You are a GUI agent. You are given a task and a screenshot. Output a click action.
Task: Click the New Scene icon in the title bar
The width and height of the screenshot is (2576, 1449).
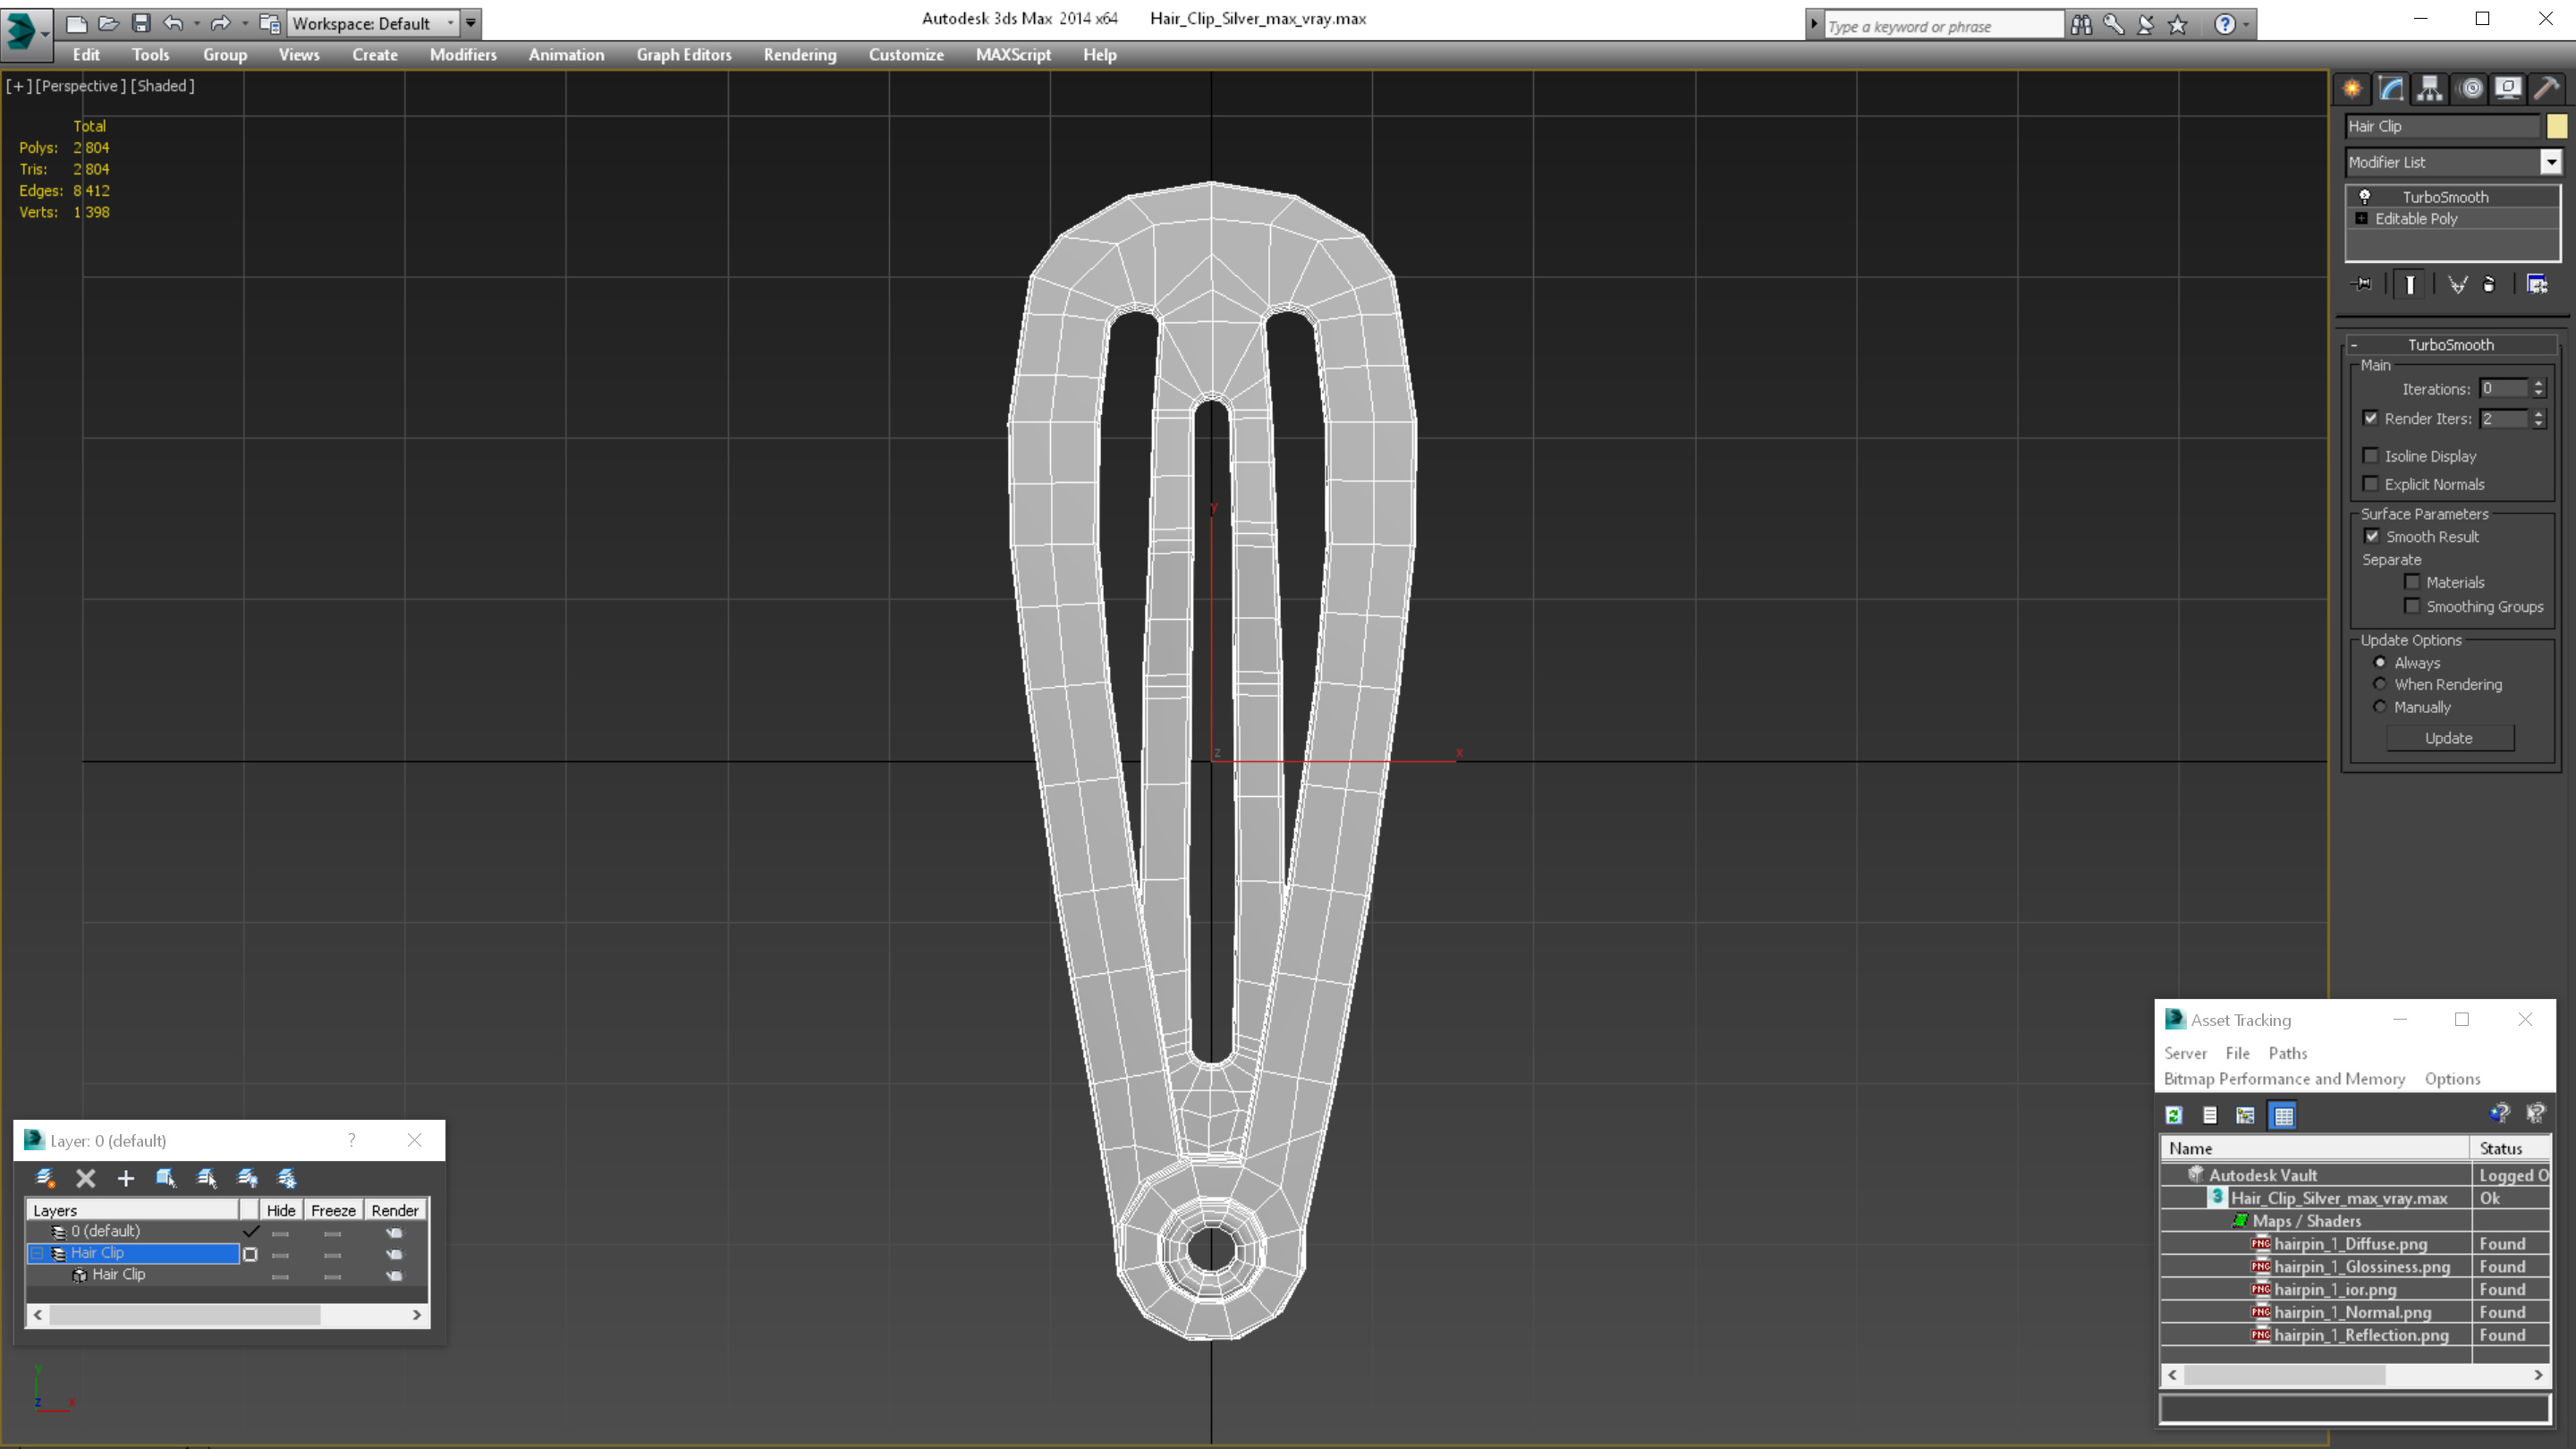[x=77, y=23]
